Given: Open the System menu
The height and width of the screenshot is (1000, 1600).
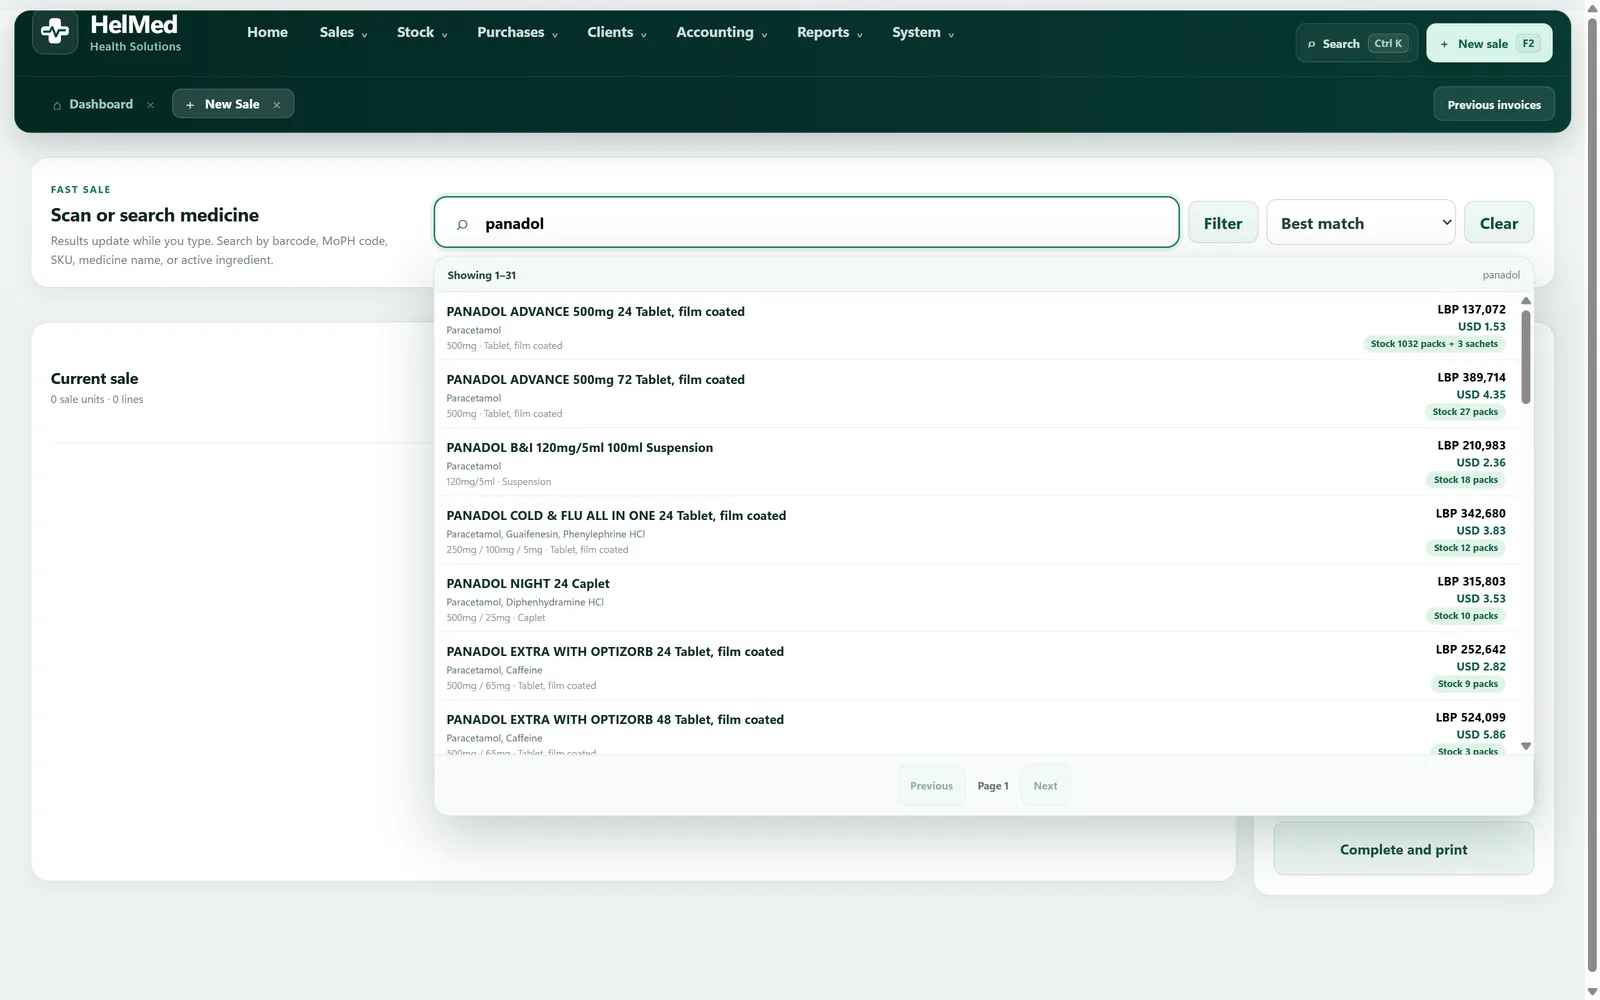Looking at the screenshot, I should 922,33.
